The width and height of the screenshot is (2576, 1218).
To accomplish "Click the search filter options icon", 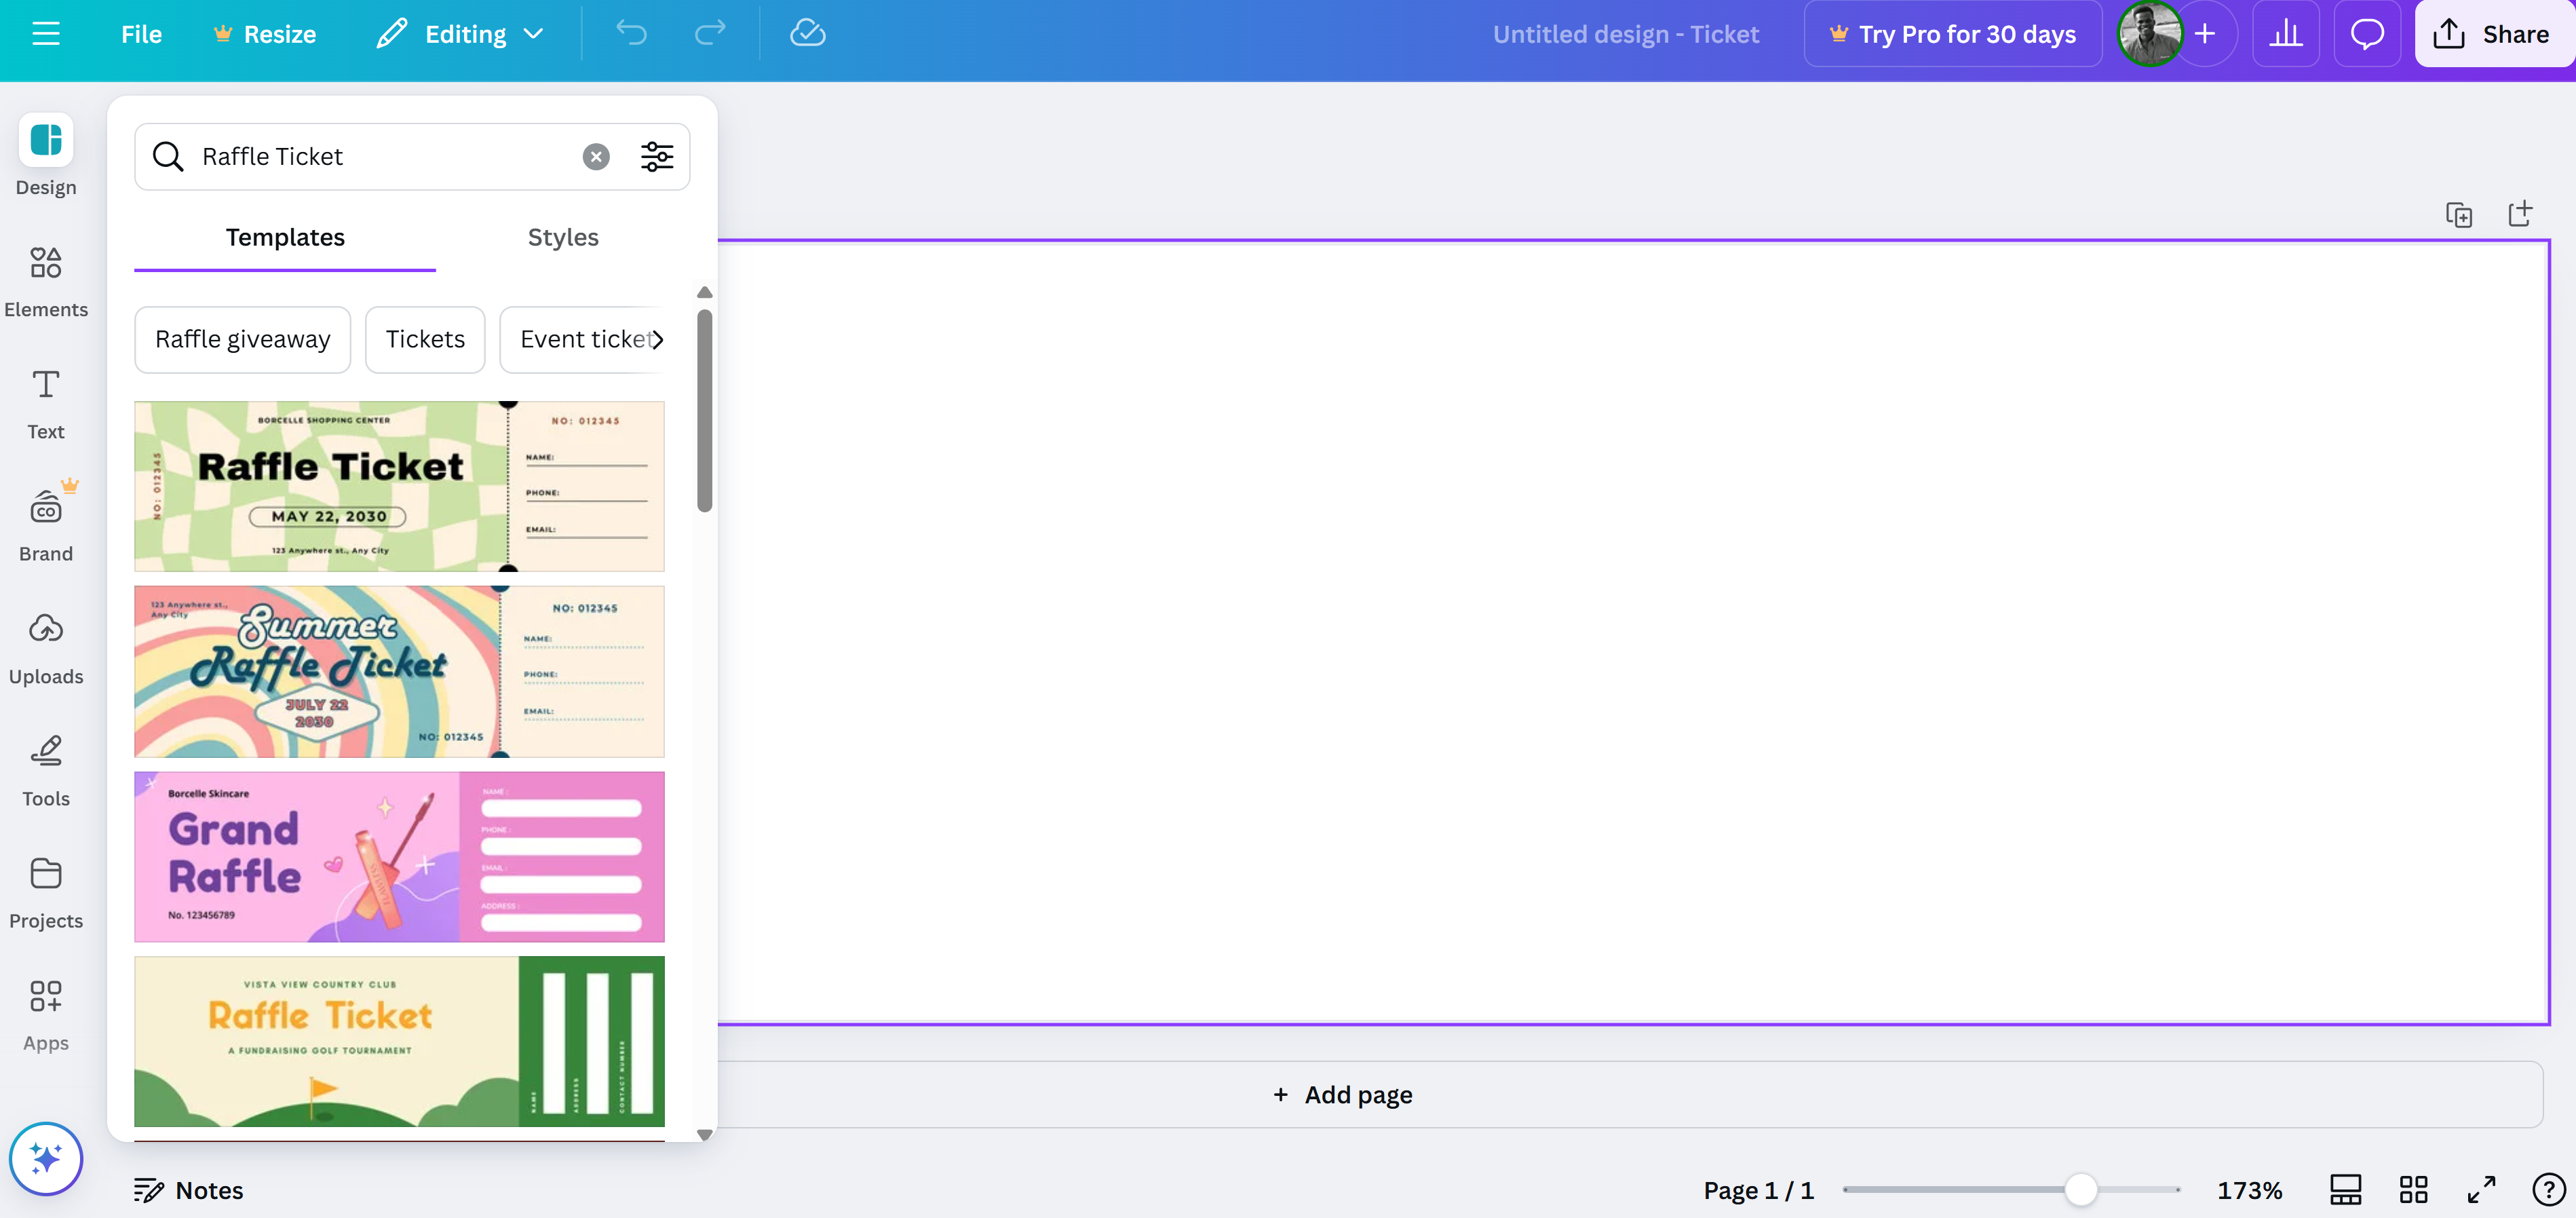I will [656, 157].
